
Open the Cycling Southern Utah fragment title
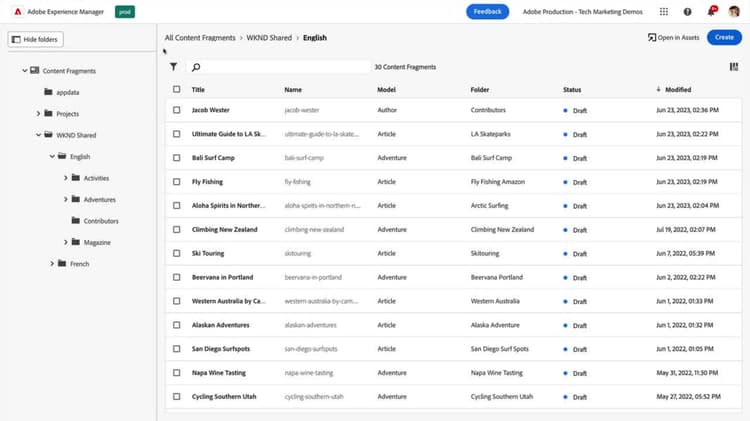coord(224,397)
